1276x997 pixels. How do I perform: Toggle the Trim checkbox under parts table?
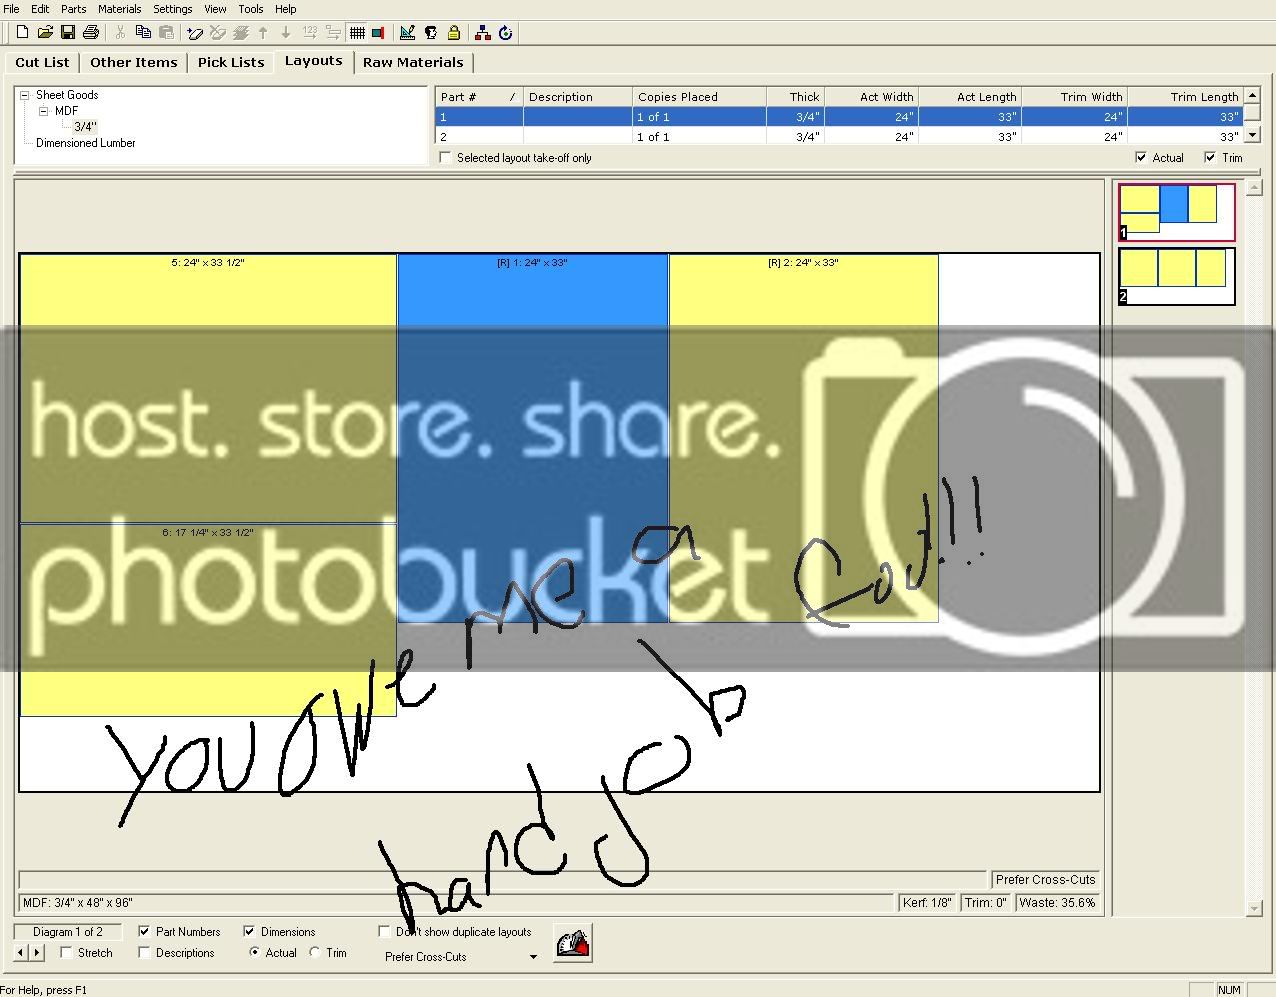point(1210,158)
